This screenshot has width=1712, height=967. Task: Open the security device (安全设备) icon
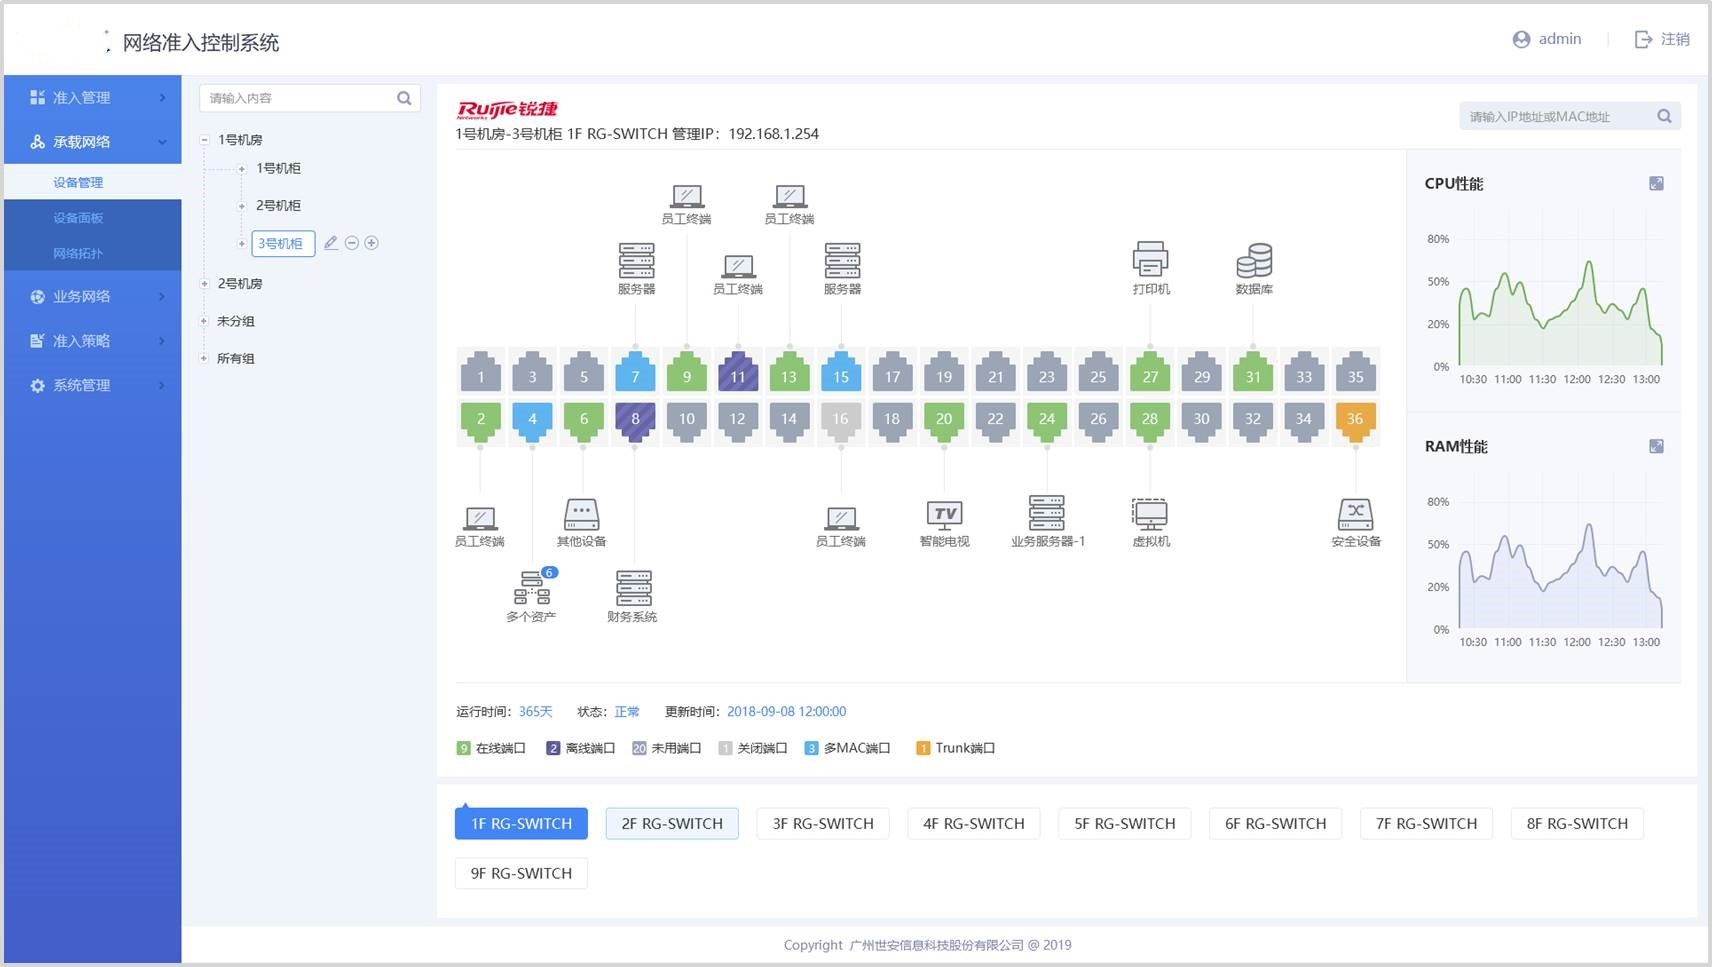pos(1355,514)
